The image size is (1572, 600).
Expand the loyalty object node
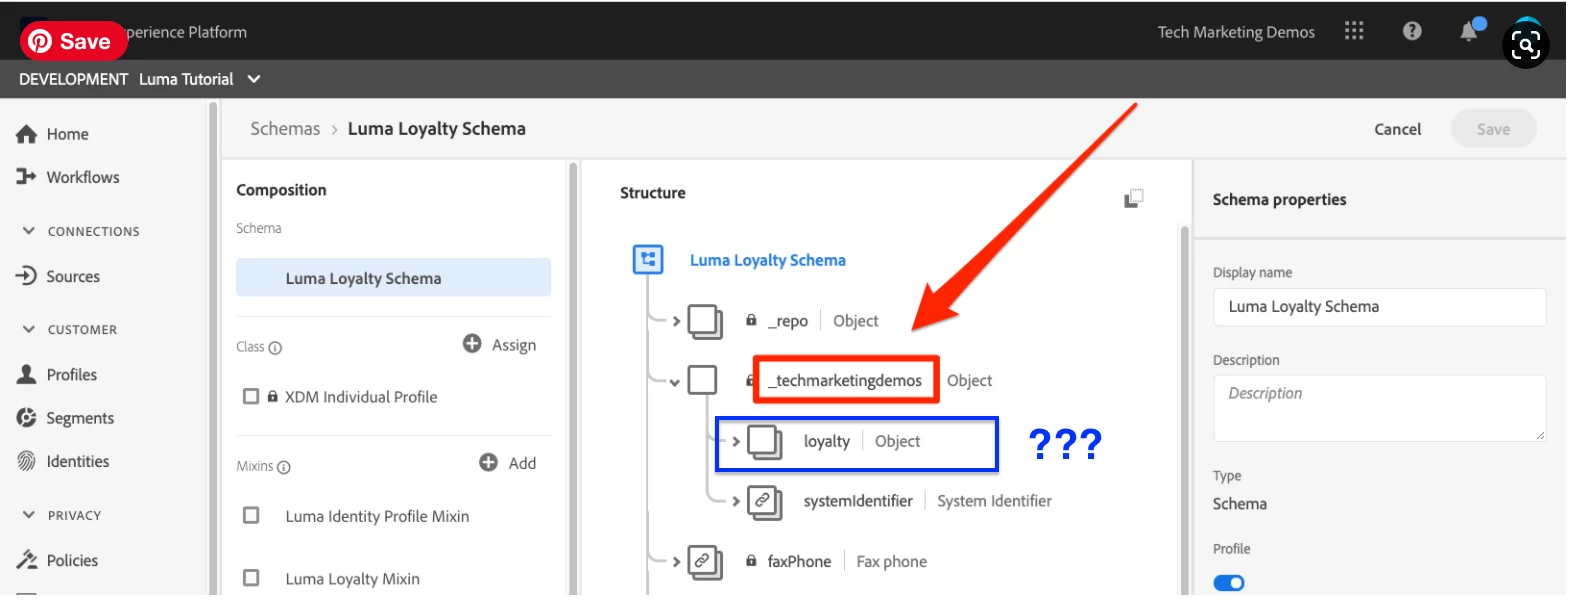point(736,441)
